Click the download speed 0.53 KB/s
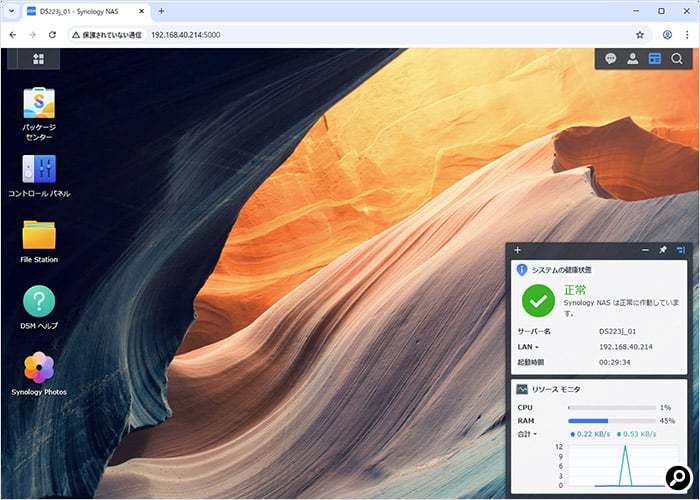Screen dimensions: 700x500 click(636, 434)
